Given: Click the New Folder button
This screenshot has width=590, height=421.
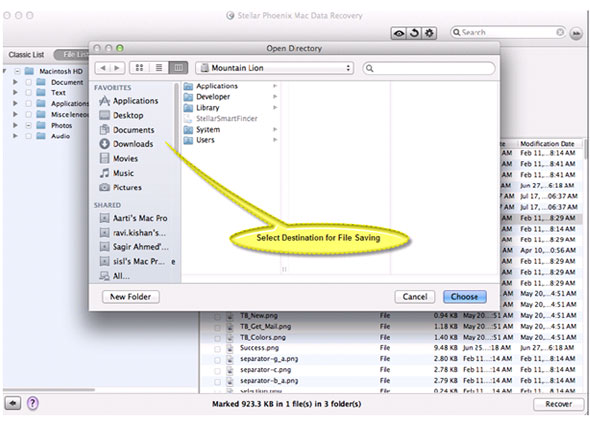Looking at the screenshot, I should [131, 297].
